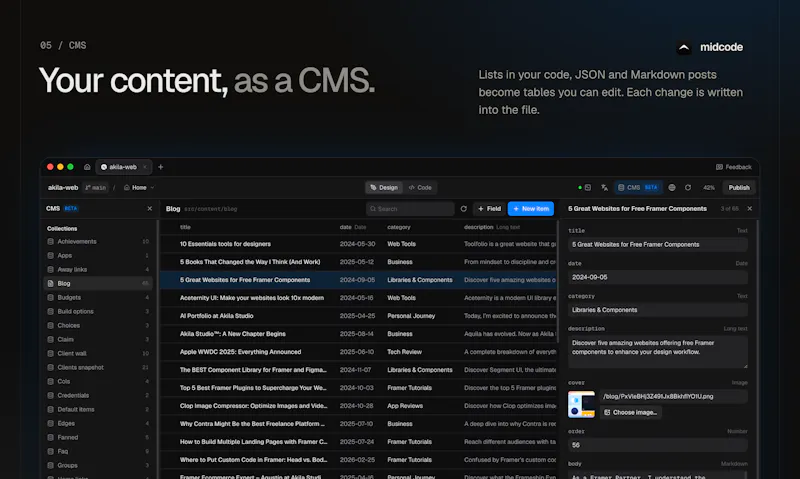
Task: Open the main branch selector
Action: click(96, 188)
